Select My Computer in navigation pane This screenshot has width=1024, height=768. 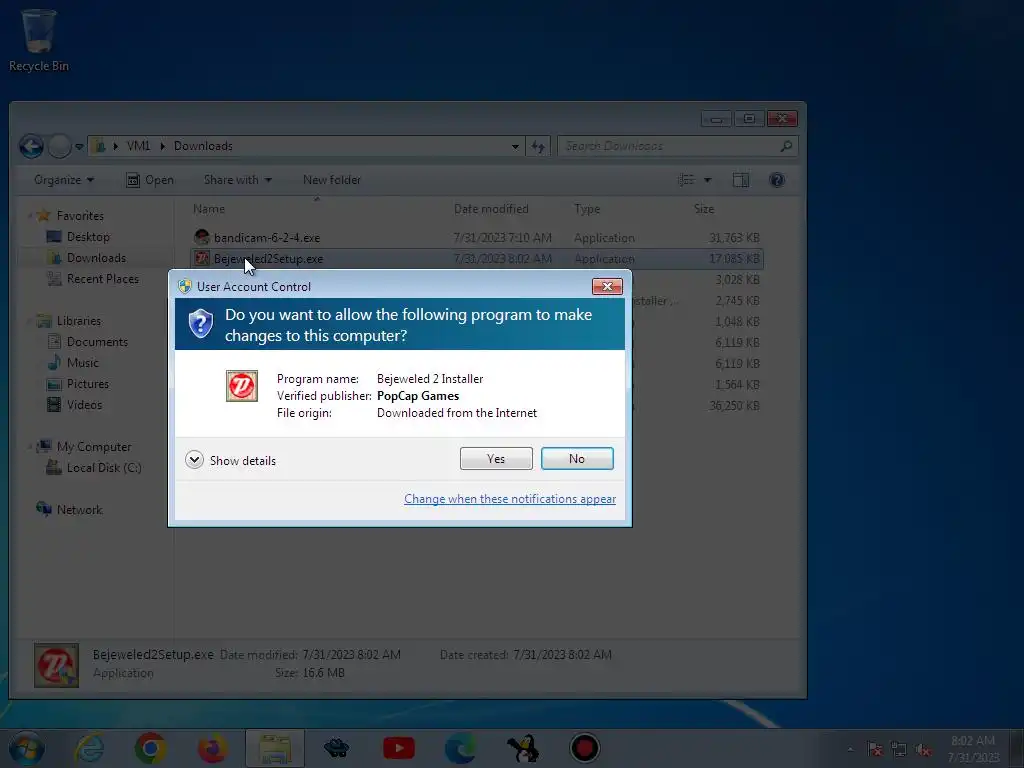pyautogui.click(x=93, y=447)
